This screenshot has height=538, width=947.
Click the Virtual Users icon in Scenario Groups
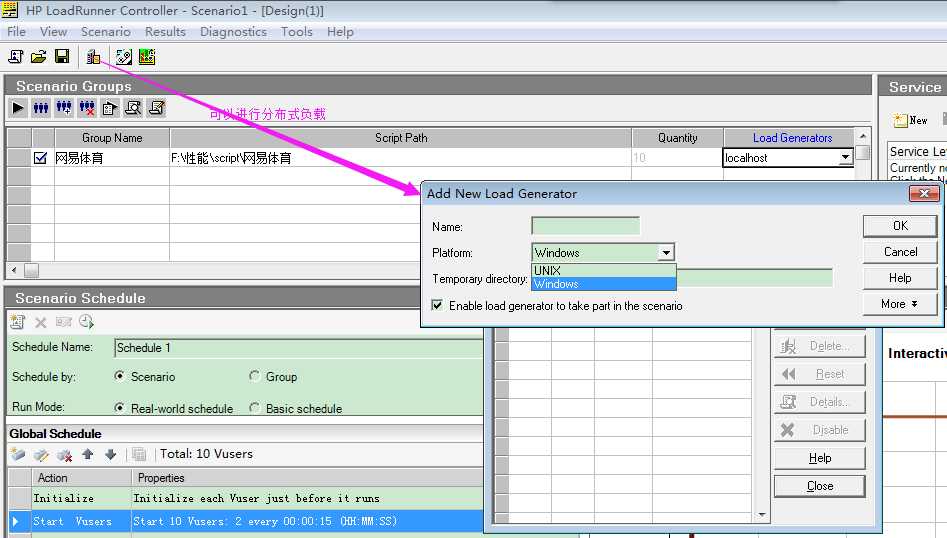click(x=41, y=108)
